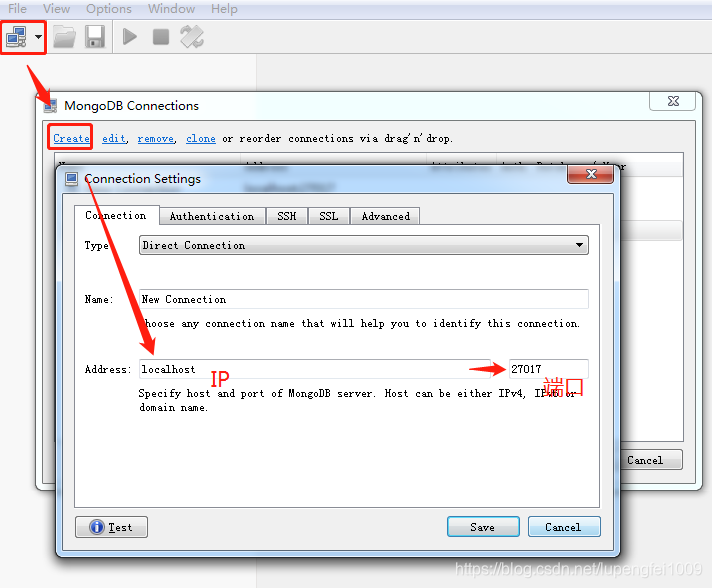Open the Help menu
Viewport: 712px width, 588px height.
point(224,9)
